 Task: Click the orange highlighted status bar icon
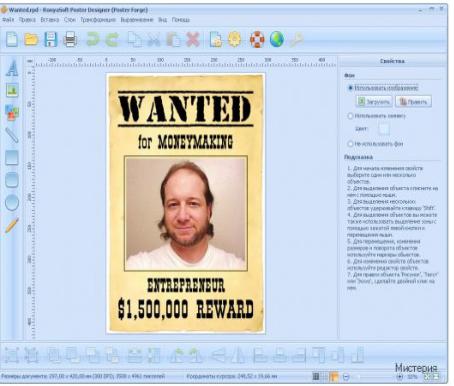(334, 377)
